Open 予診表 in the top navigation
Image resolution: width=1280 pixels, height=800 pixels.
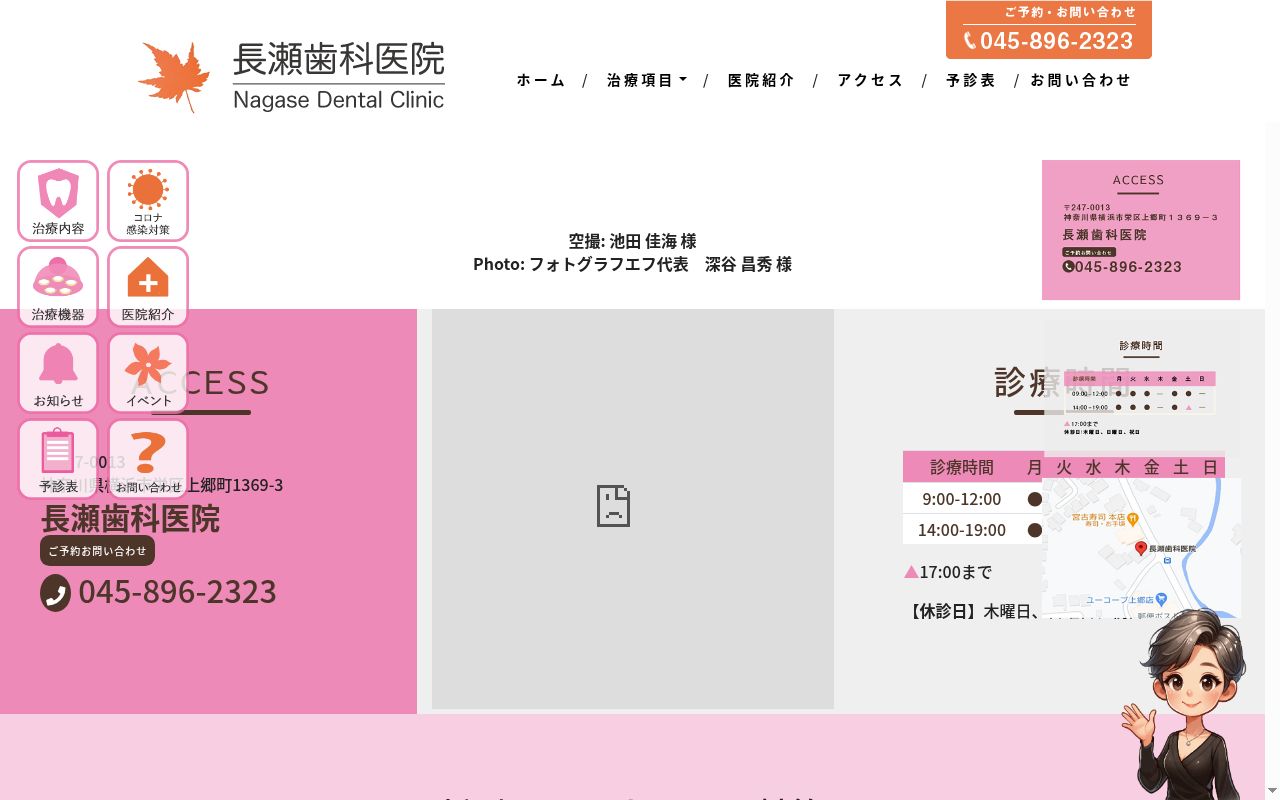point(971,80)
